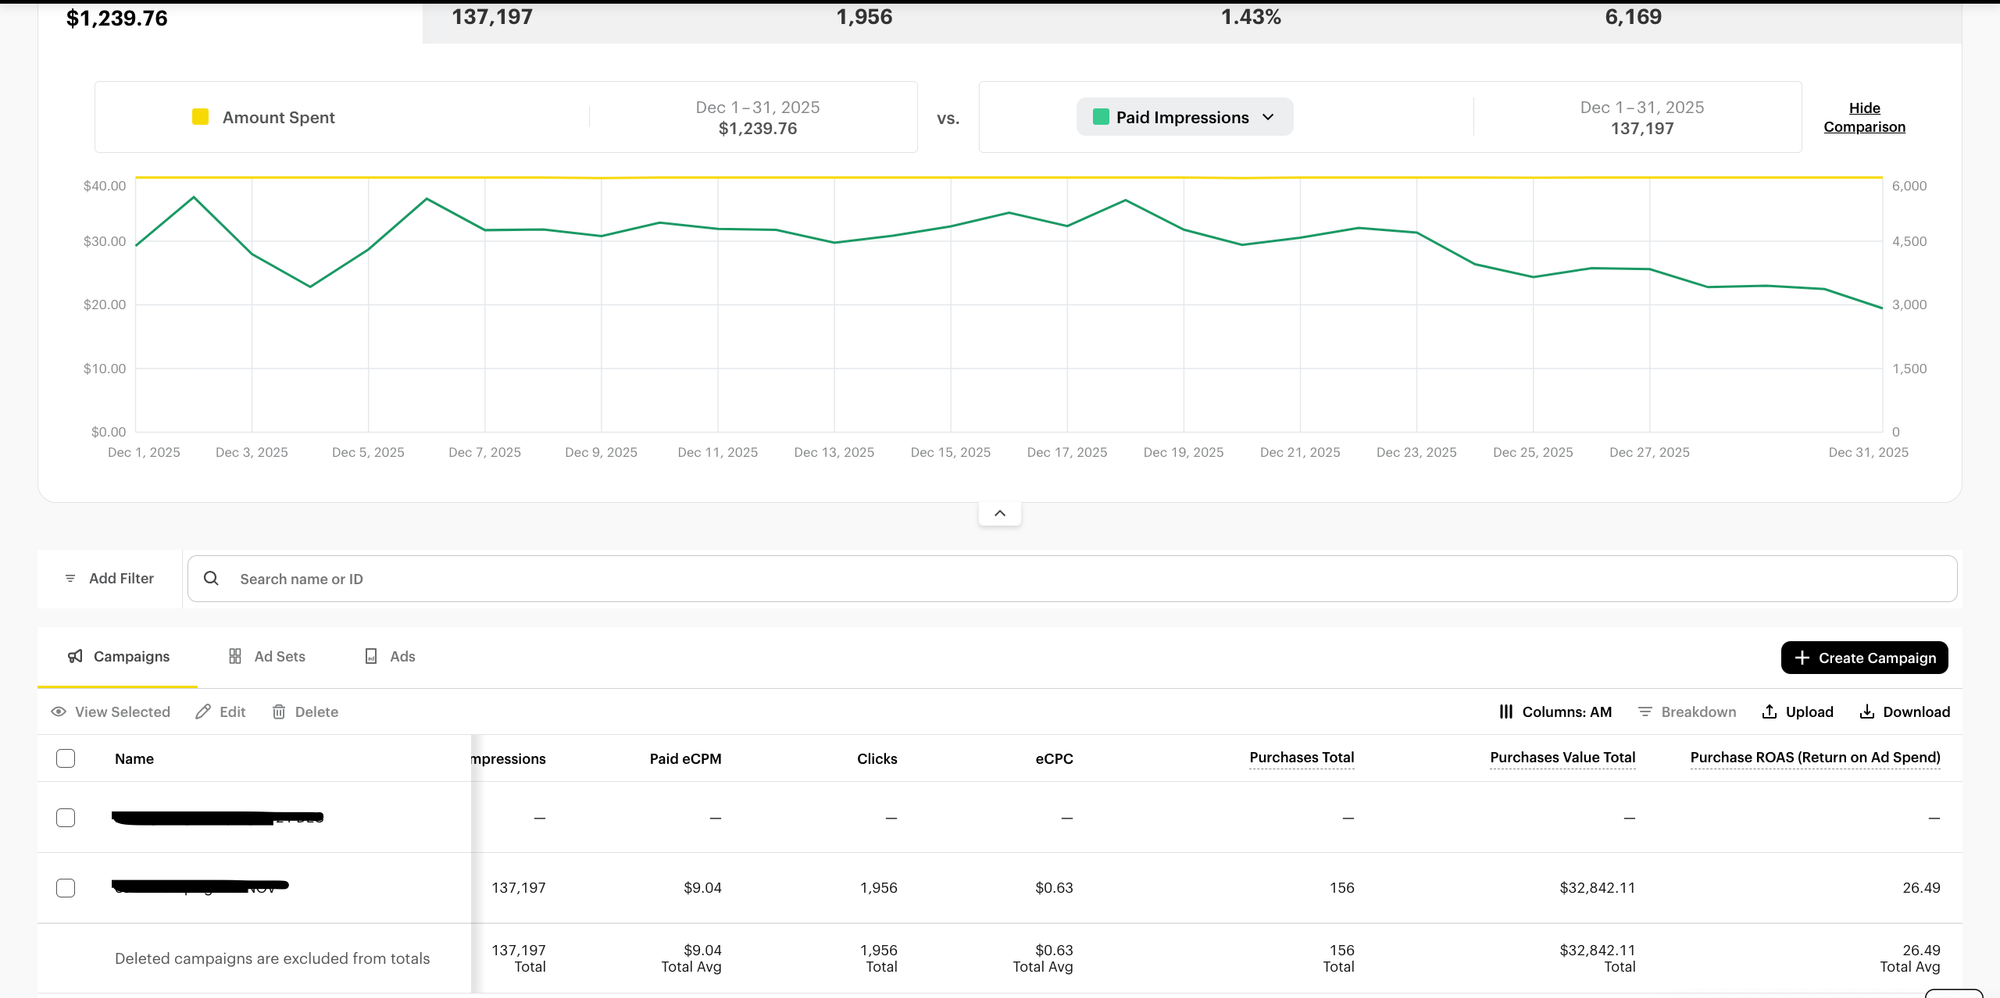
Task: Click the magnifier search icon
Action: pos(211,579)
